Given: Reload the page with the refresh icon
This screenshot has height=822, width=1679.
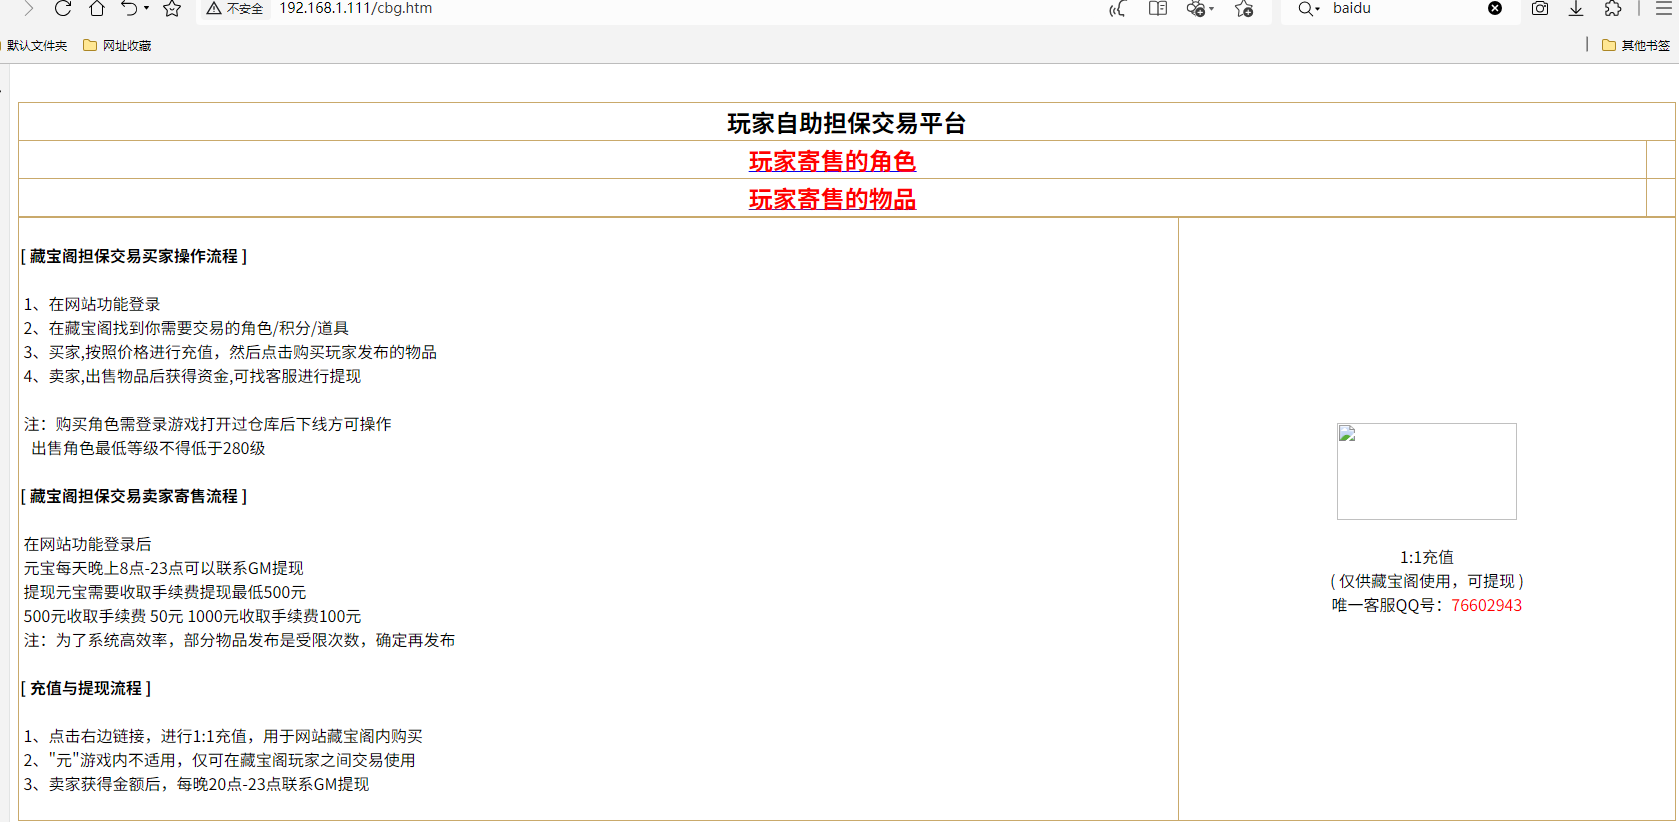Looking at the screenshot, I should pyautogui.click(x=62, y=8).
